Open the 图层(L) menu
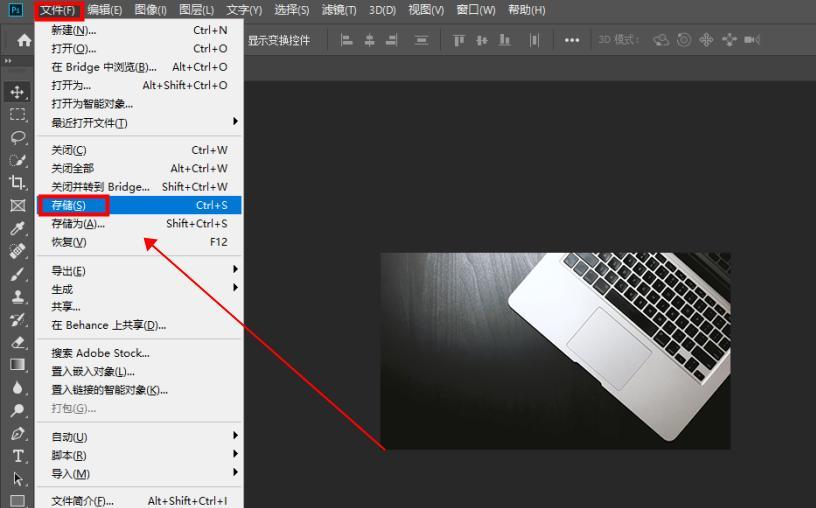Image resolution: width=816 pixels, height=508 pixels. click(196, 10)
